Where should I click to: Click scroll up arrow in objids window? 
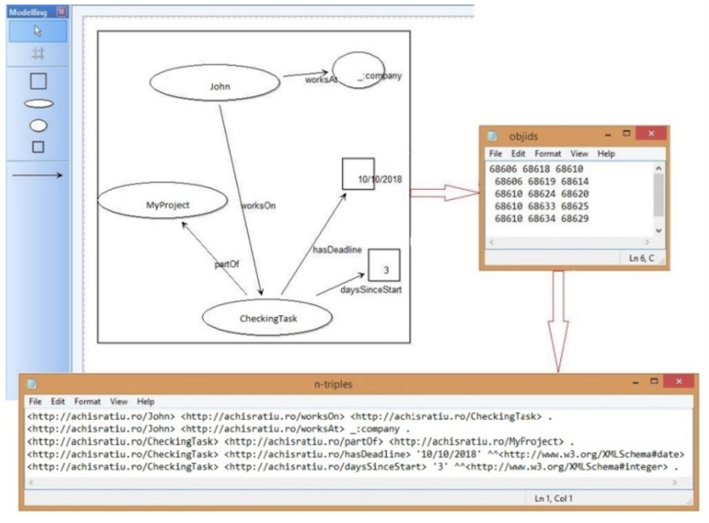click(x=657, y=169)
